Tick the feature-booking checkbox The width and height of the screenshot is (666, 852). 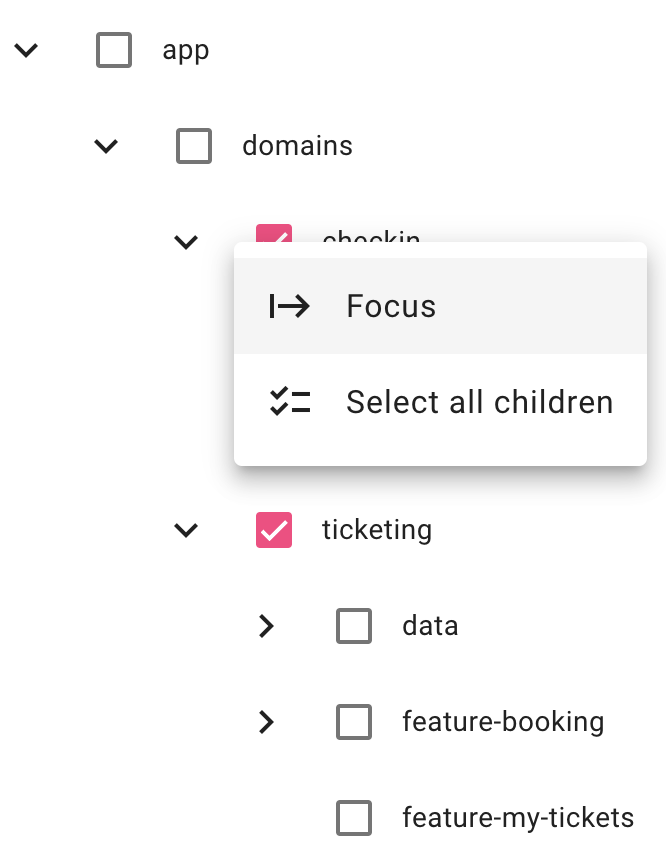(354, 722)
